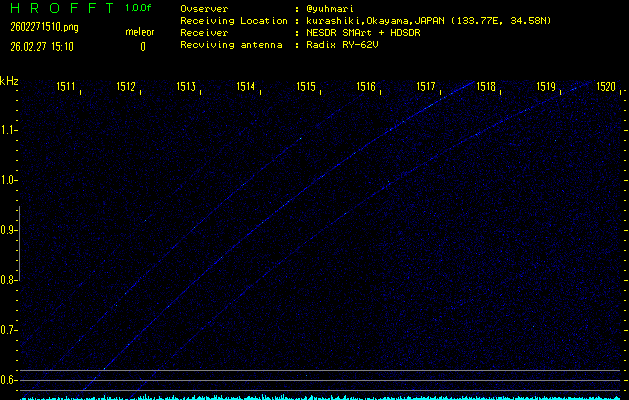Click the 0.8 frequency tick label

click(x=9, y=280)
